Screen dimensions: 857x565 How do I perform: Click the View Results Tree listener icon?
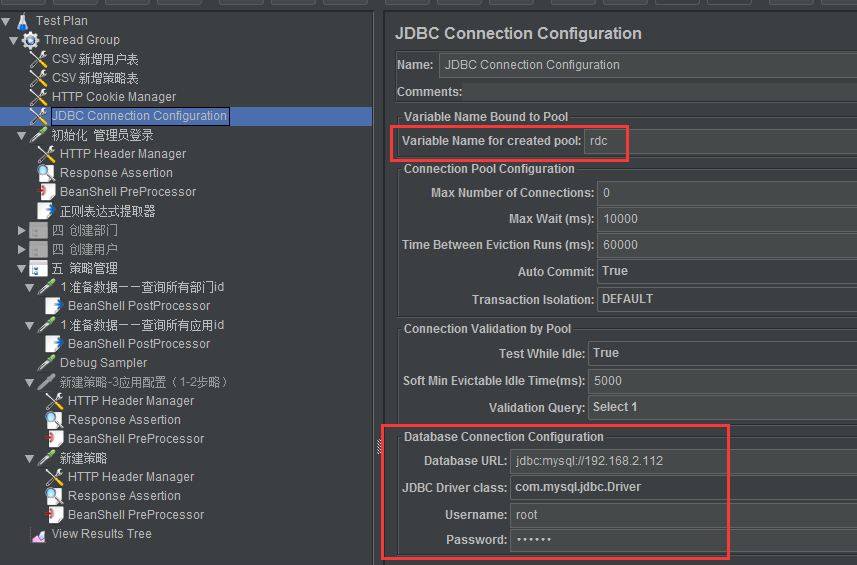[38, 535]
